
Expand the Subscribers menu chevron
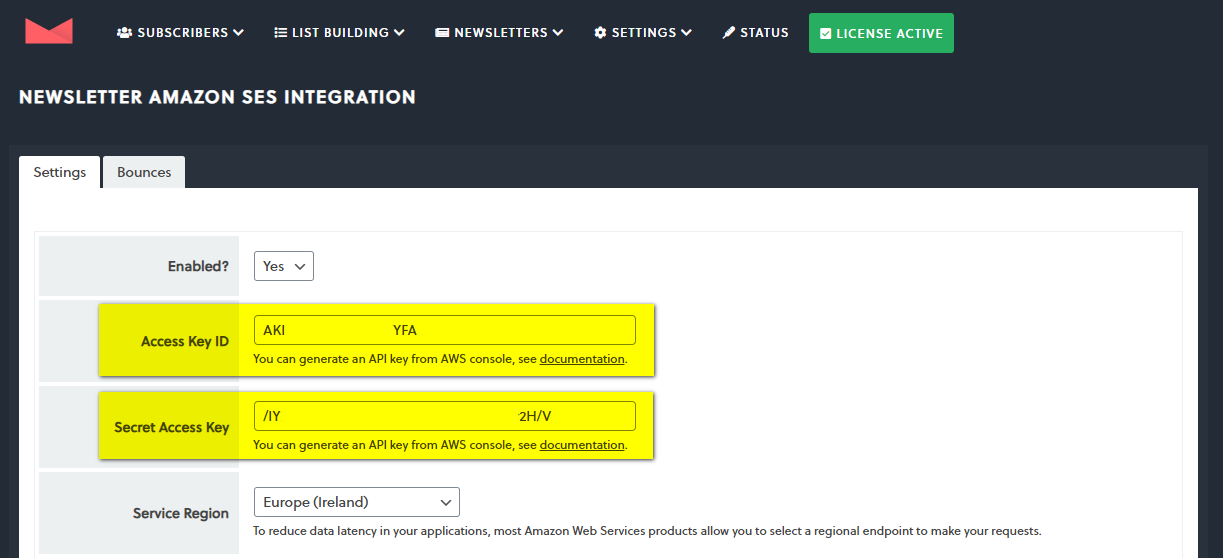pos(238,33)
